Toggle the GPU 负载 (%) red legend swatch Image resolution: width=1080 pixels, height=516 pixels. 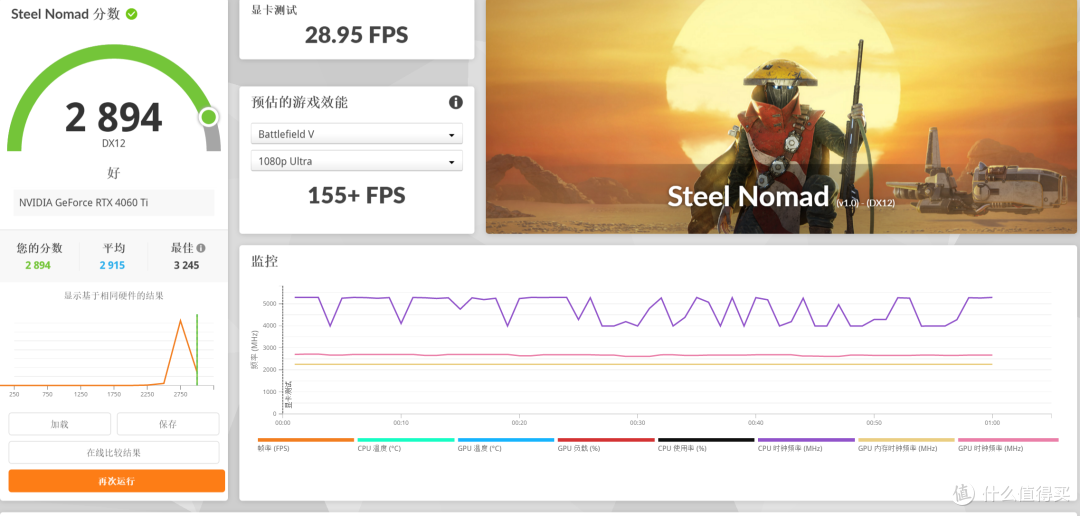[x=605, y=440]
